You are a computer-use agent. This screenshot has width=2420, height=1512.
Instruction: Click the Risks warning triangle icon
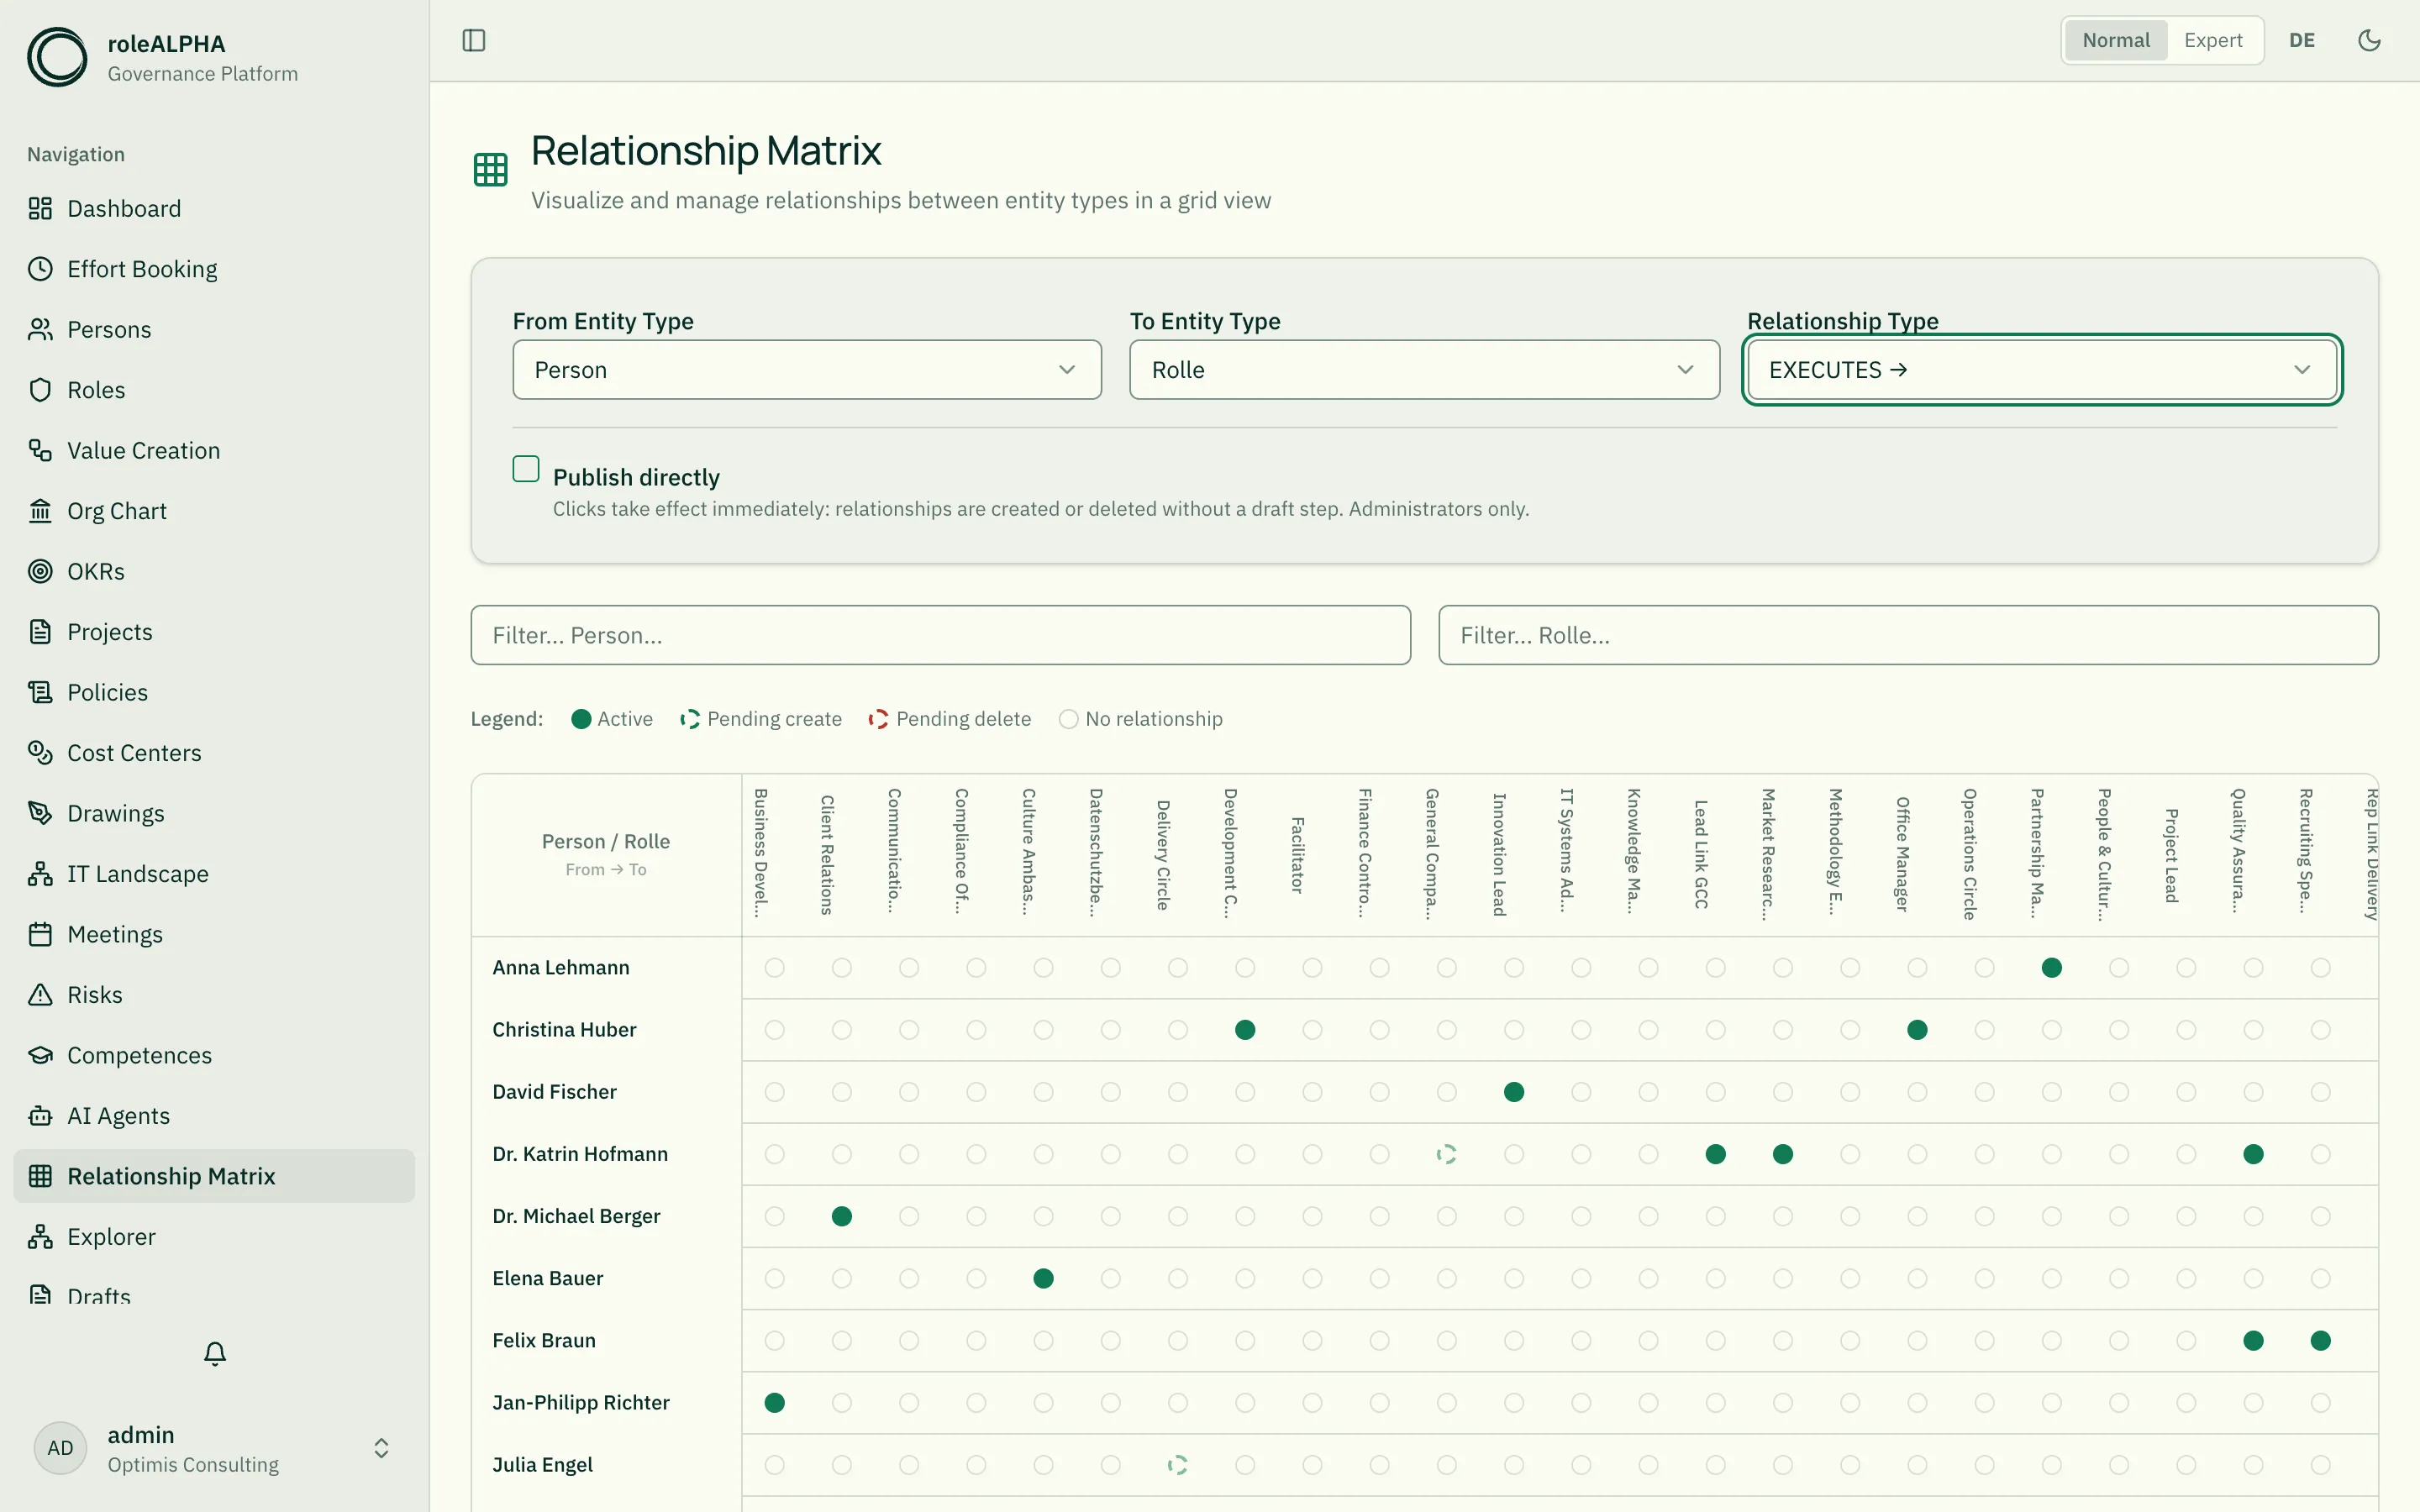[x=40, y=995]
